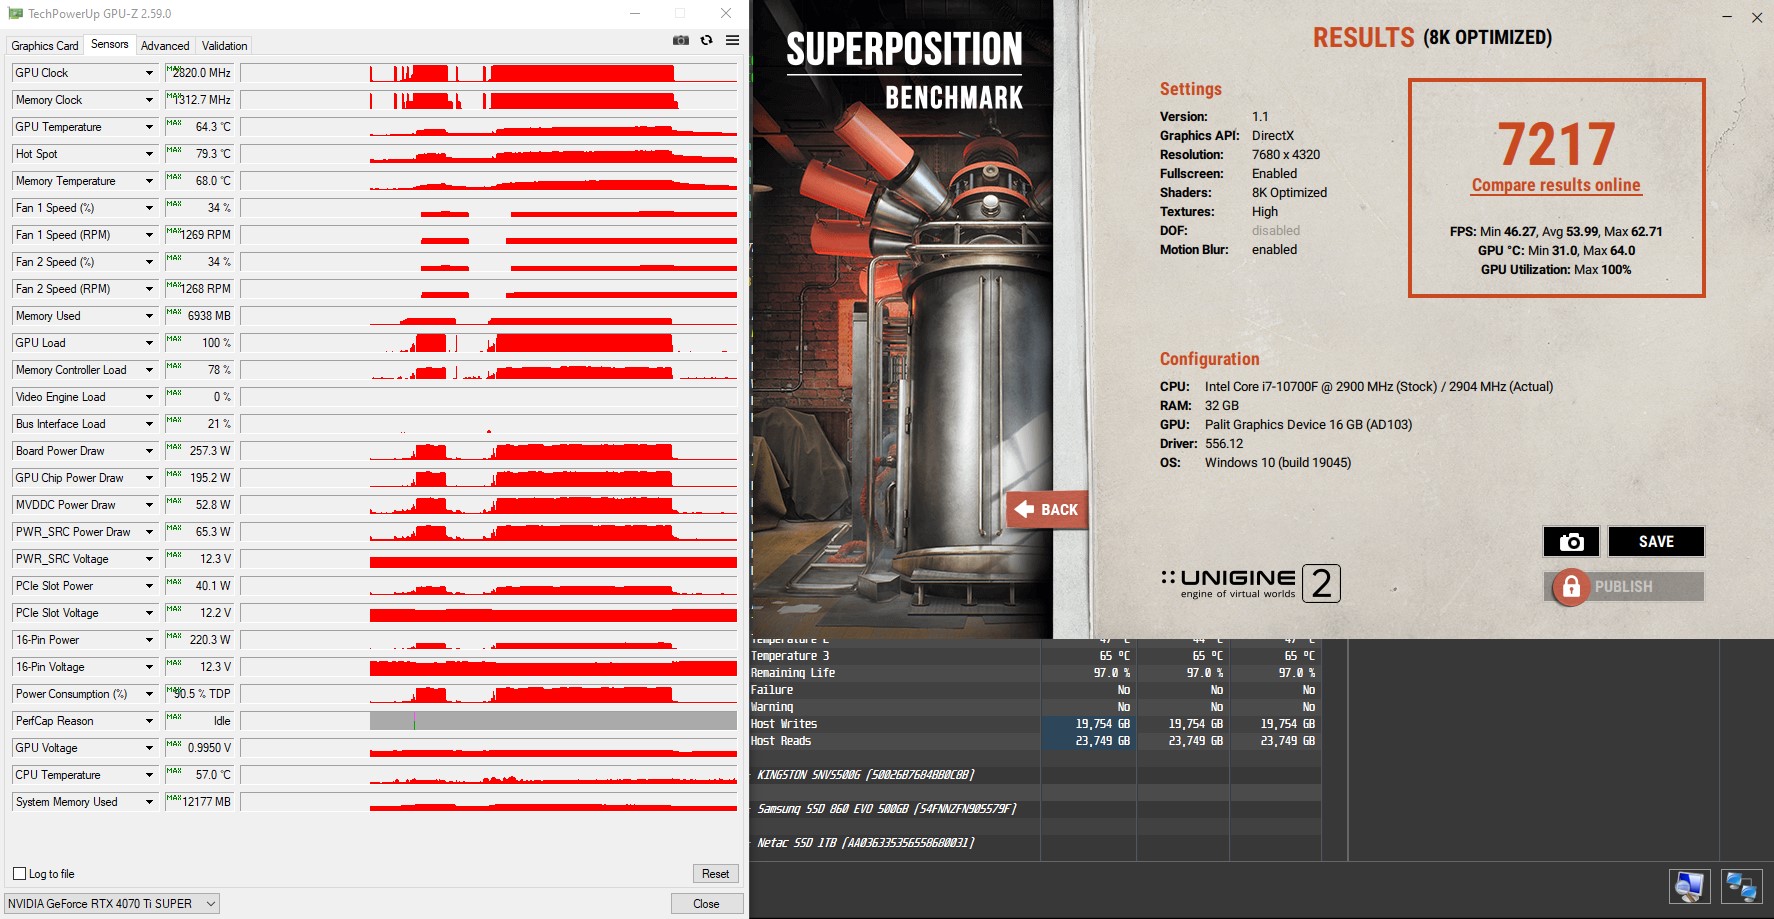Viewport: 1774px width, 919px height.
Task: Click the Memory Used value 6938 MB
Action: point(199,316)
